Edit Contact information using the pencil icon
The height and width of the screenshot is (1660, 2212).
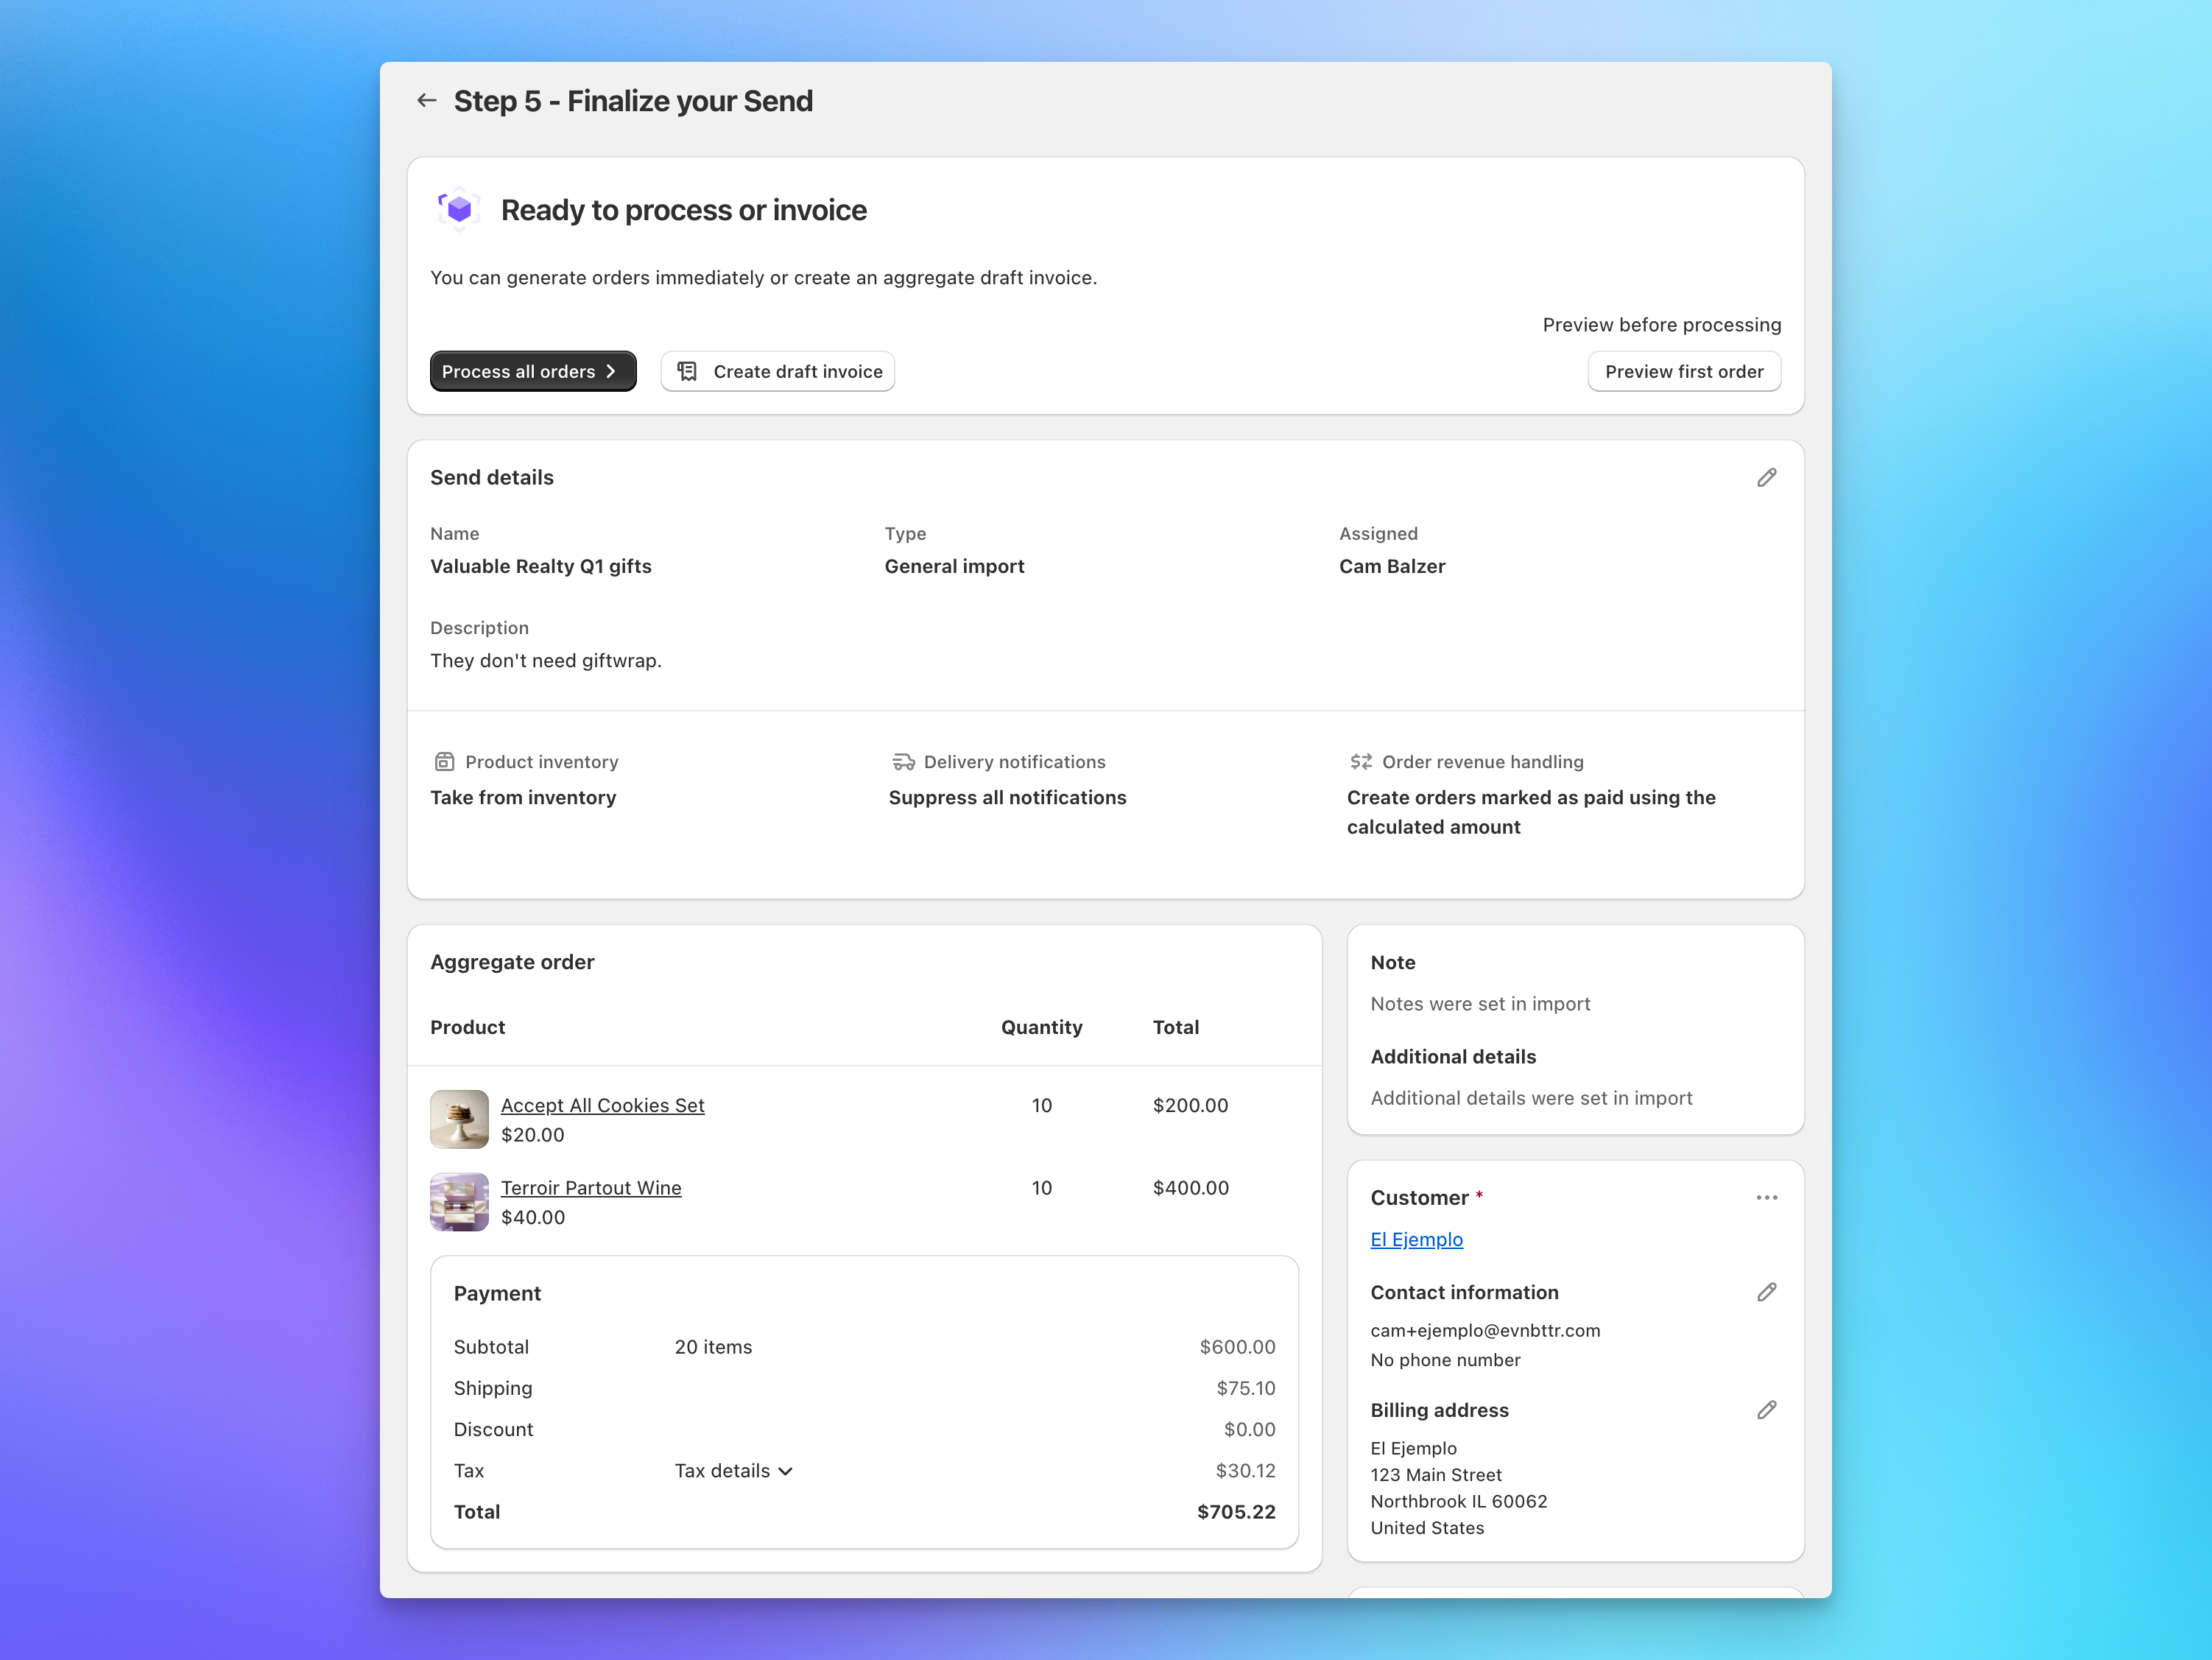click(1766, 1292)
